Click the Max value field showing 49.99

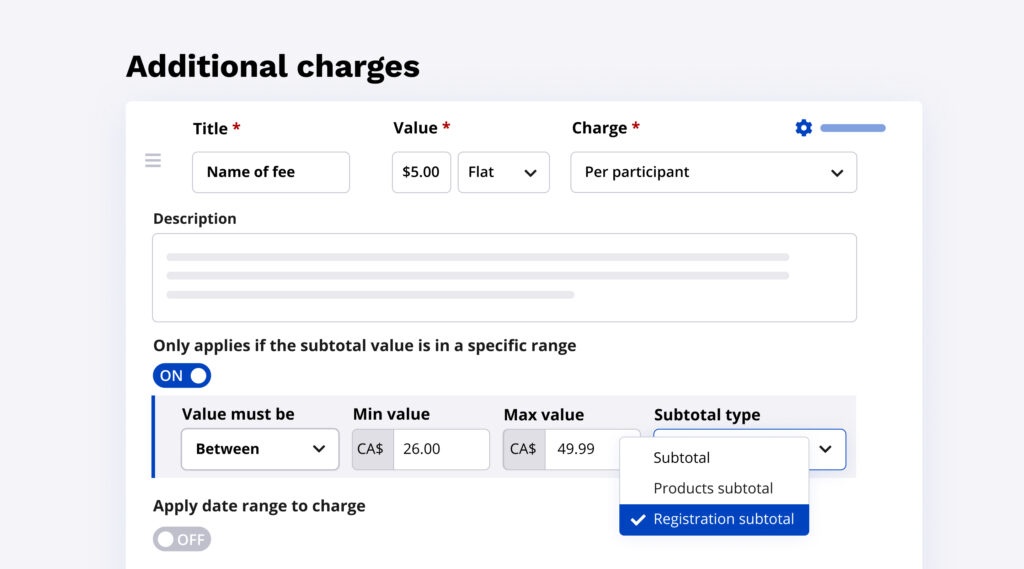(x=582, y=449)
